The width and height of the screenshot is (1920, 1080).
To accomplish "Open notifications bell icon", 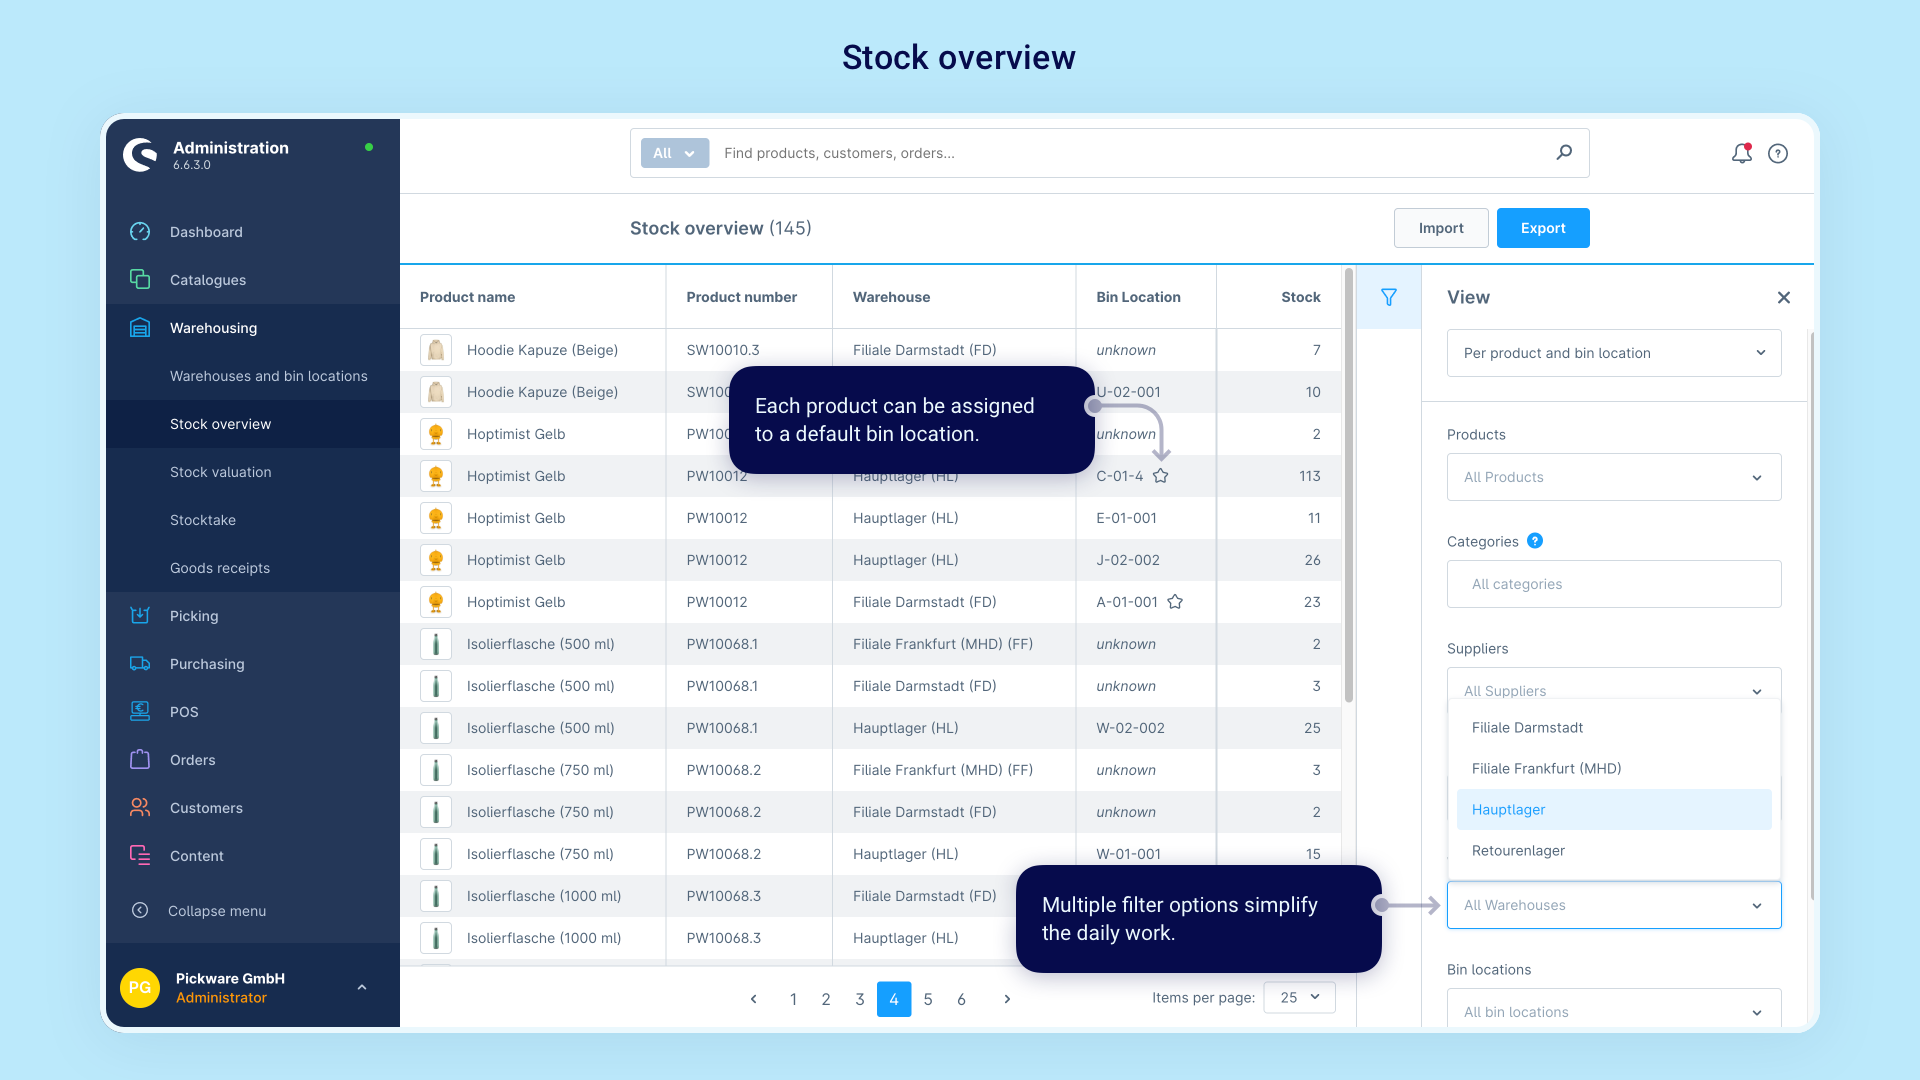I will pos(1742,153).
